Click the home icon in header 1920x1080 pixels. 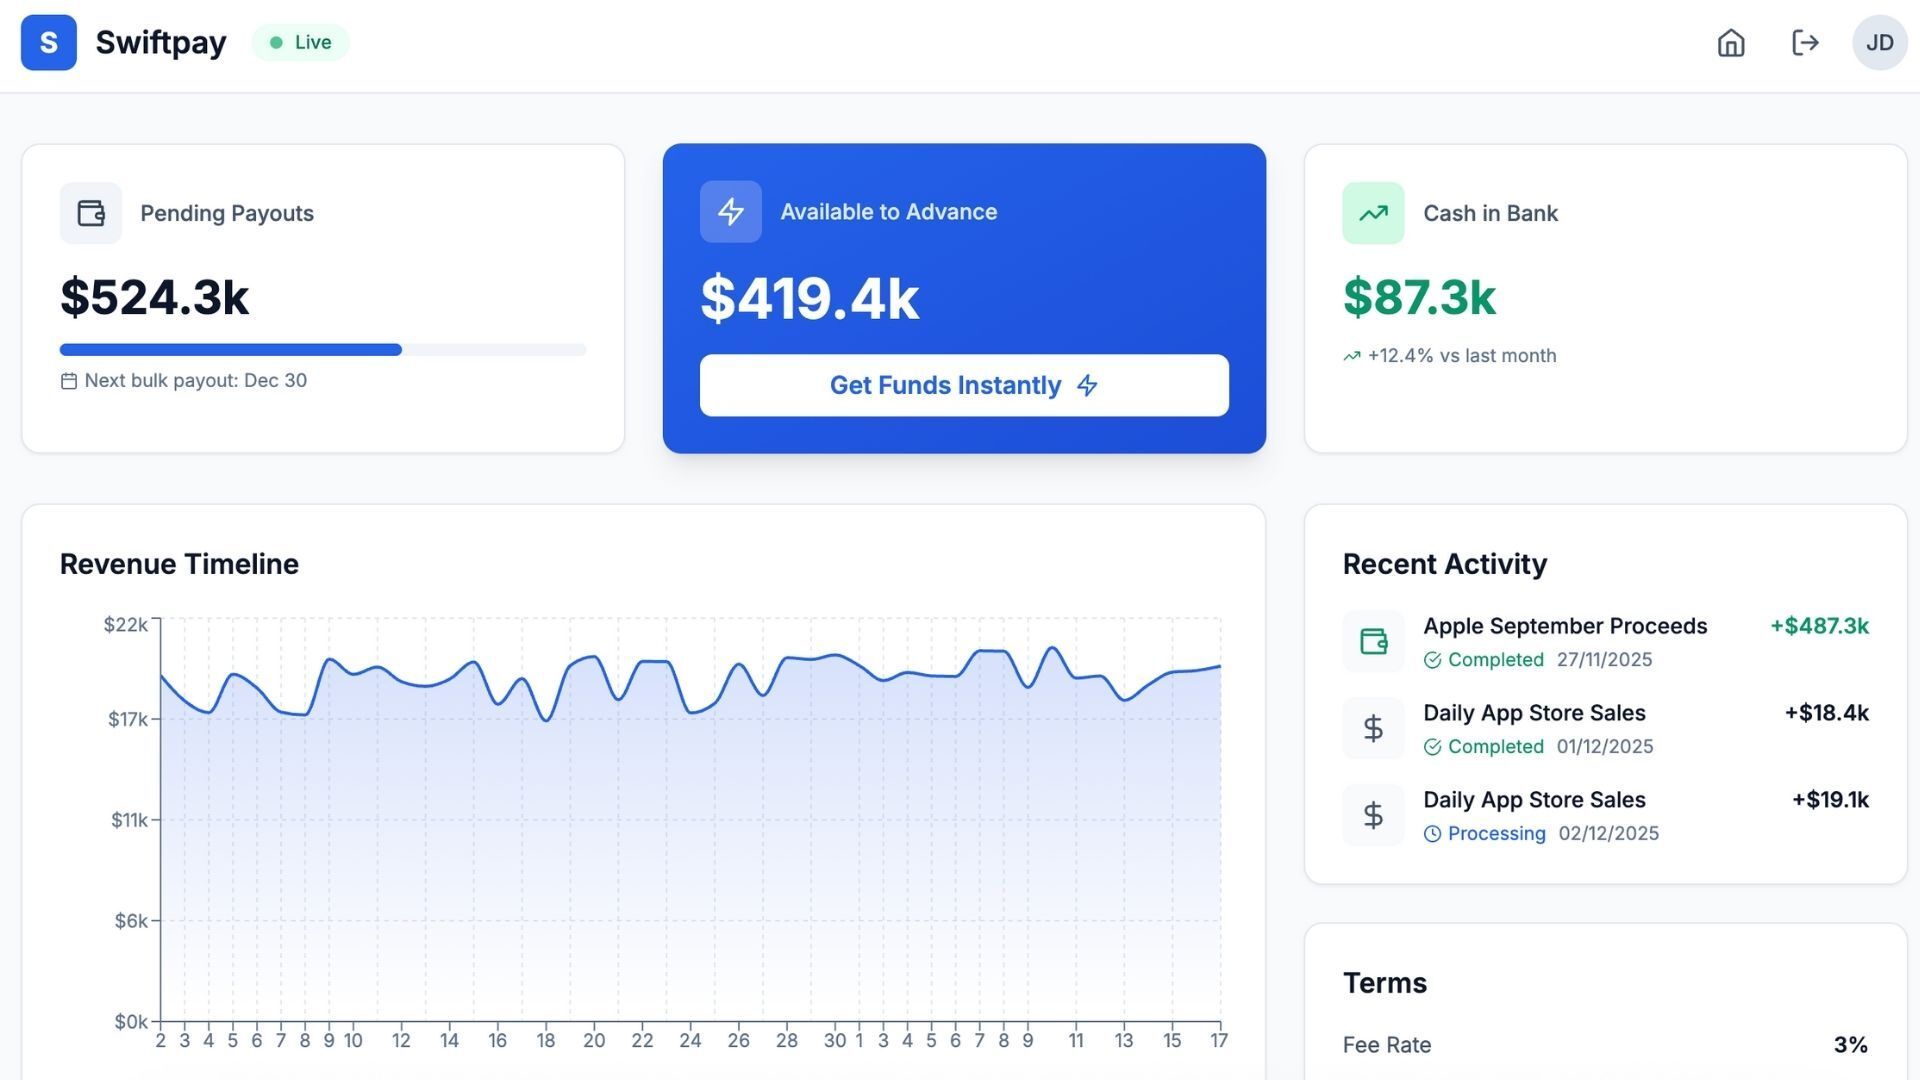click(x=1731, y=43)
